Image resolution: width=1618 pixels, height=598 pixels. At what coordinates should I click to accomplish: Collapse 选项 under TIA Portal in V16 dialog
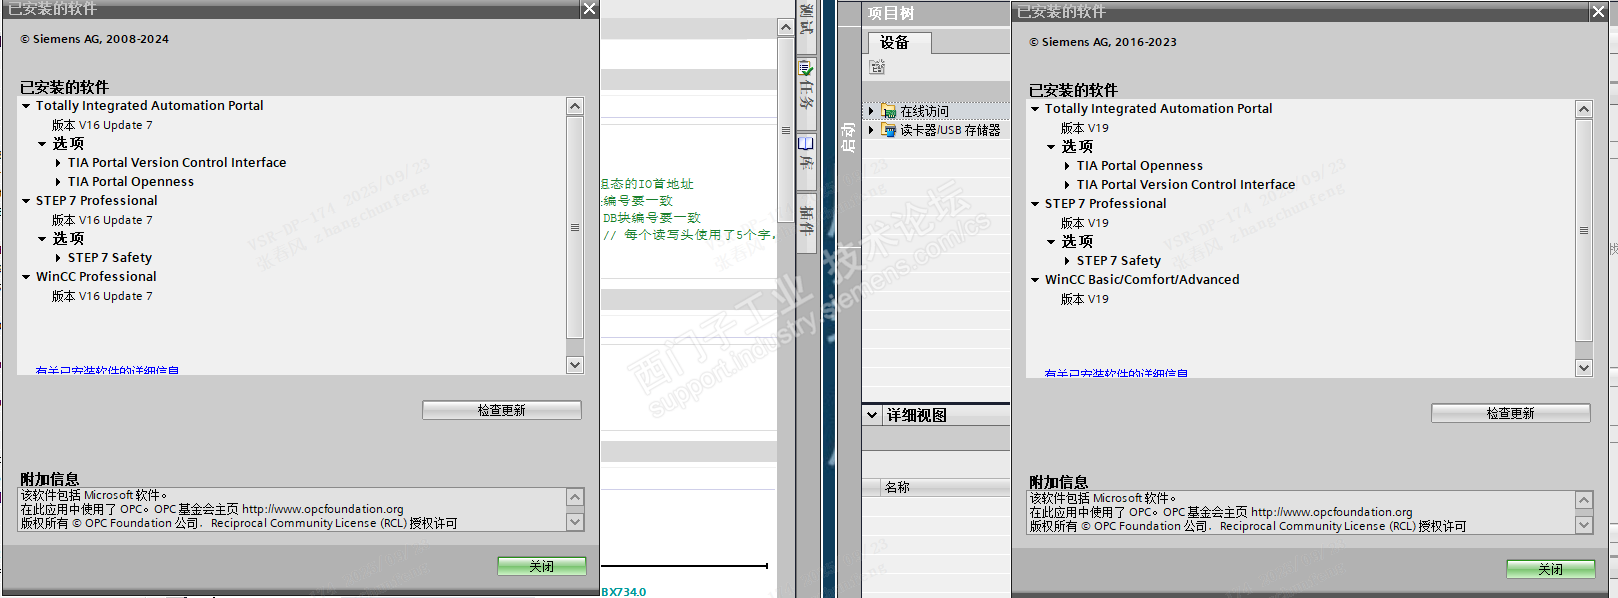pyautogui.click(x=42, y=144)
